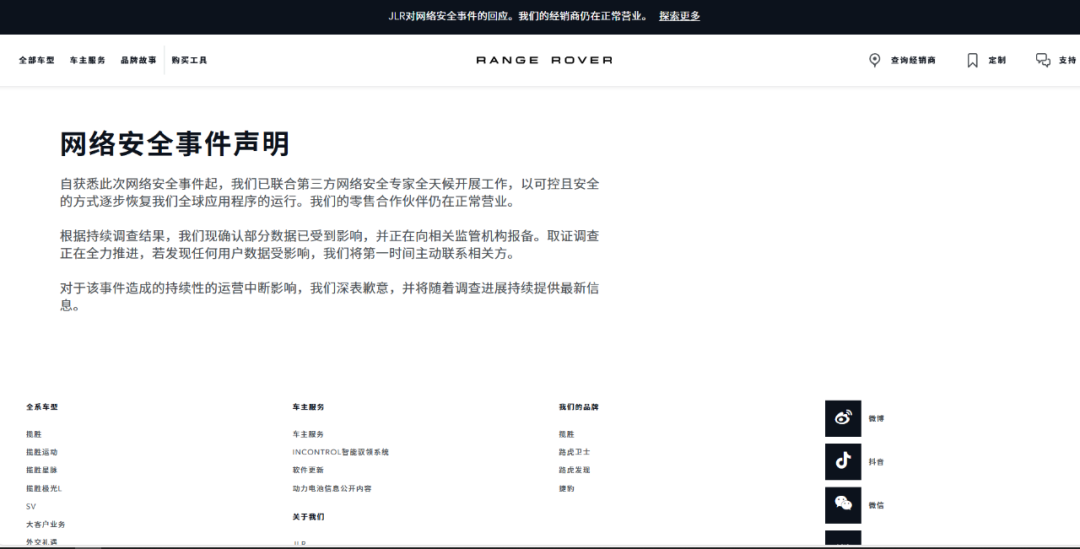Open the 揽胜运动 footer link
This screenshot has height=549, width=1080.
pyautogui.click(x=42, y=452)
